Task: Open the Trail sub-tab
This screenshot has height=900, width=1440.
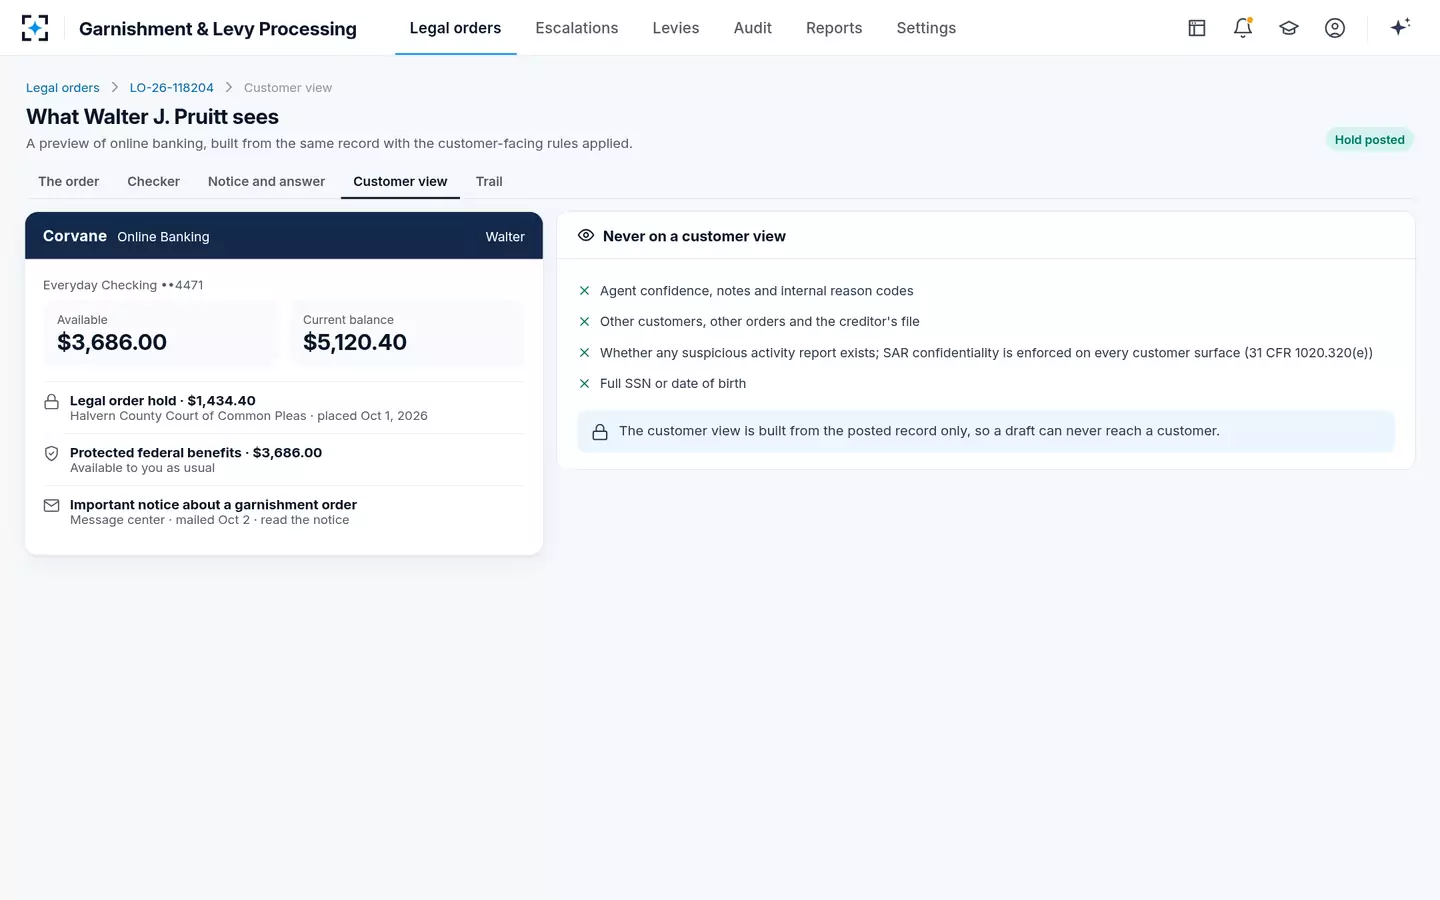Action: pos(489,182)
